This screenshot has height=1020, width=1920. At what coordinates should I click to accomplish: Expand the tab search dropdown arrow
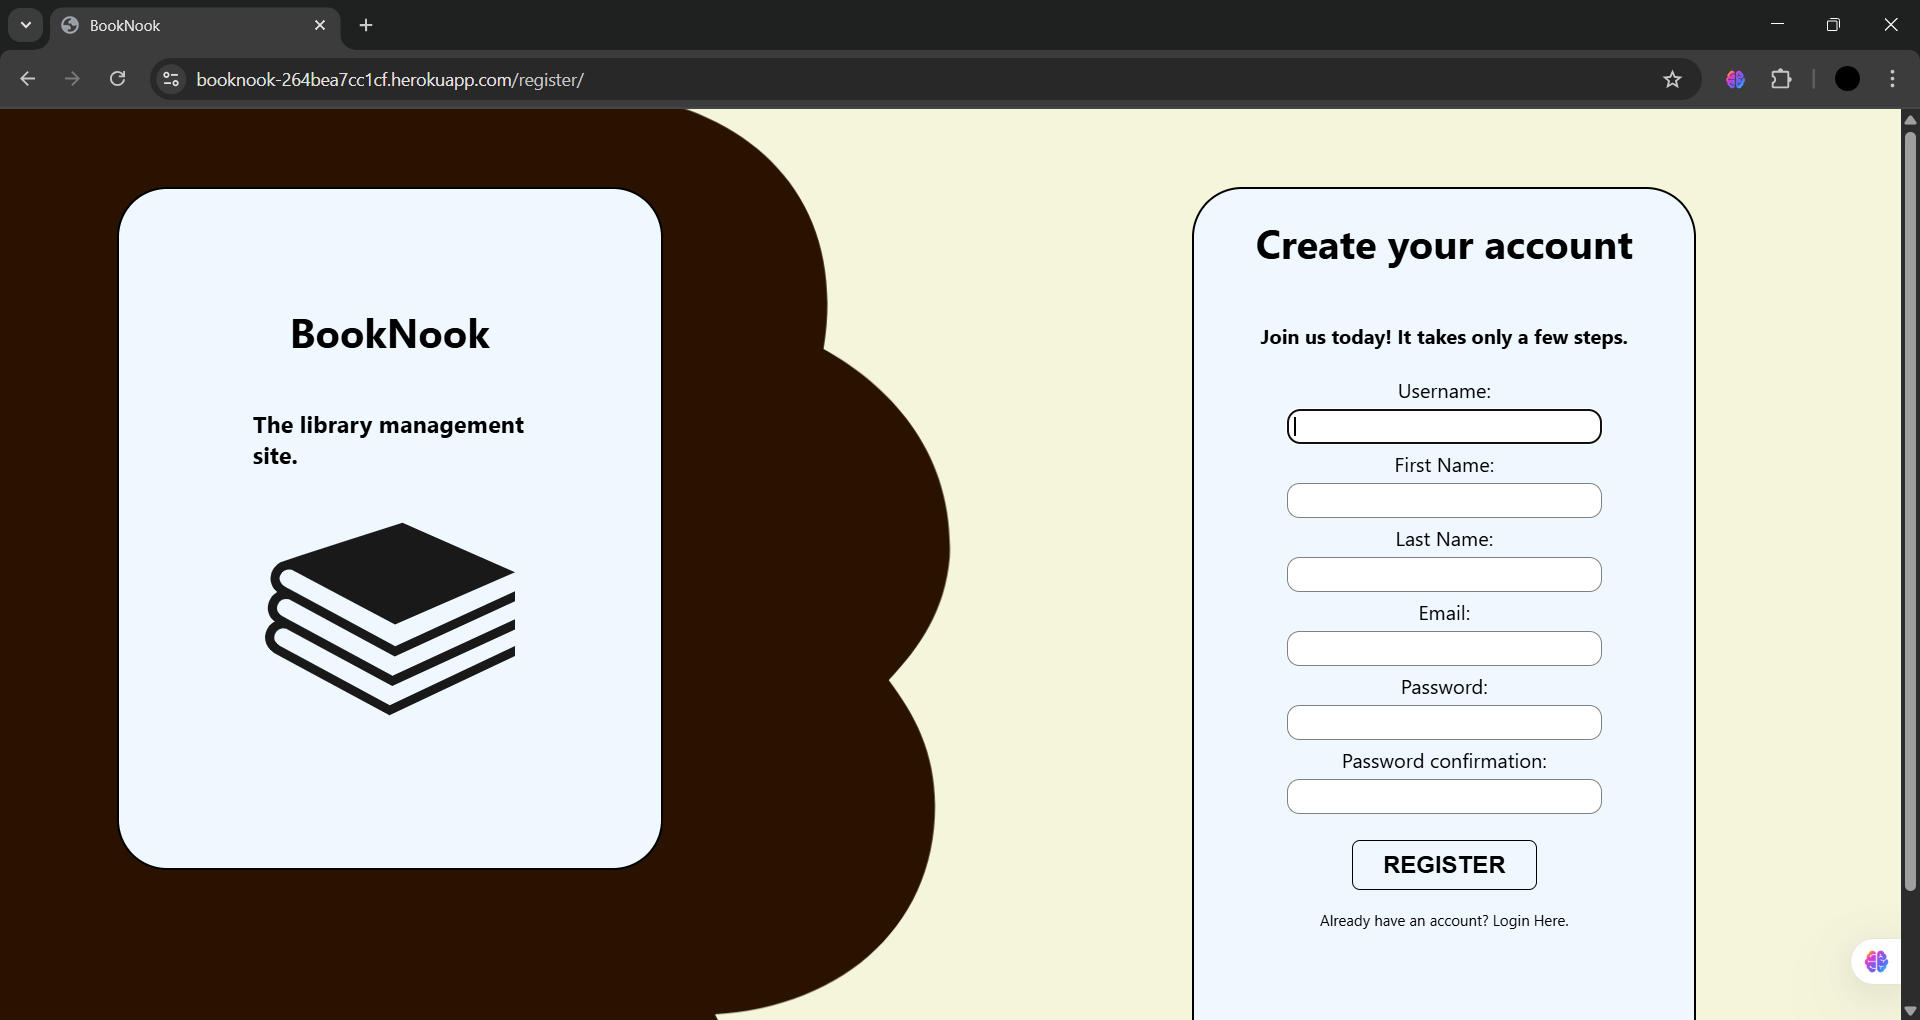coord(26,25)
